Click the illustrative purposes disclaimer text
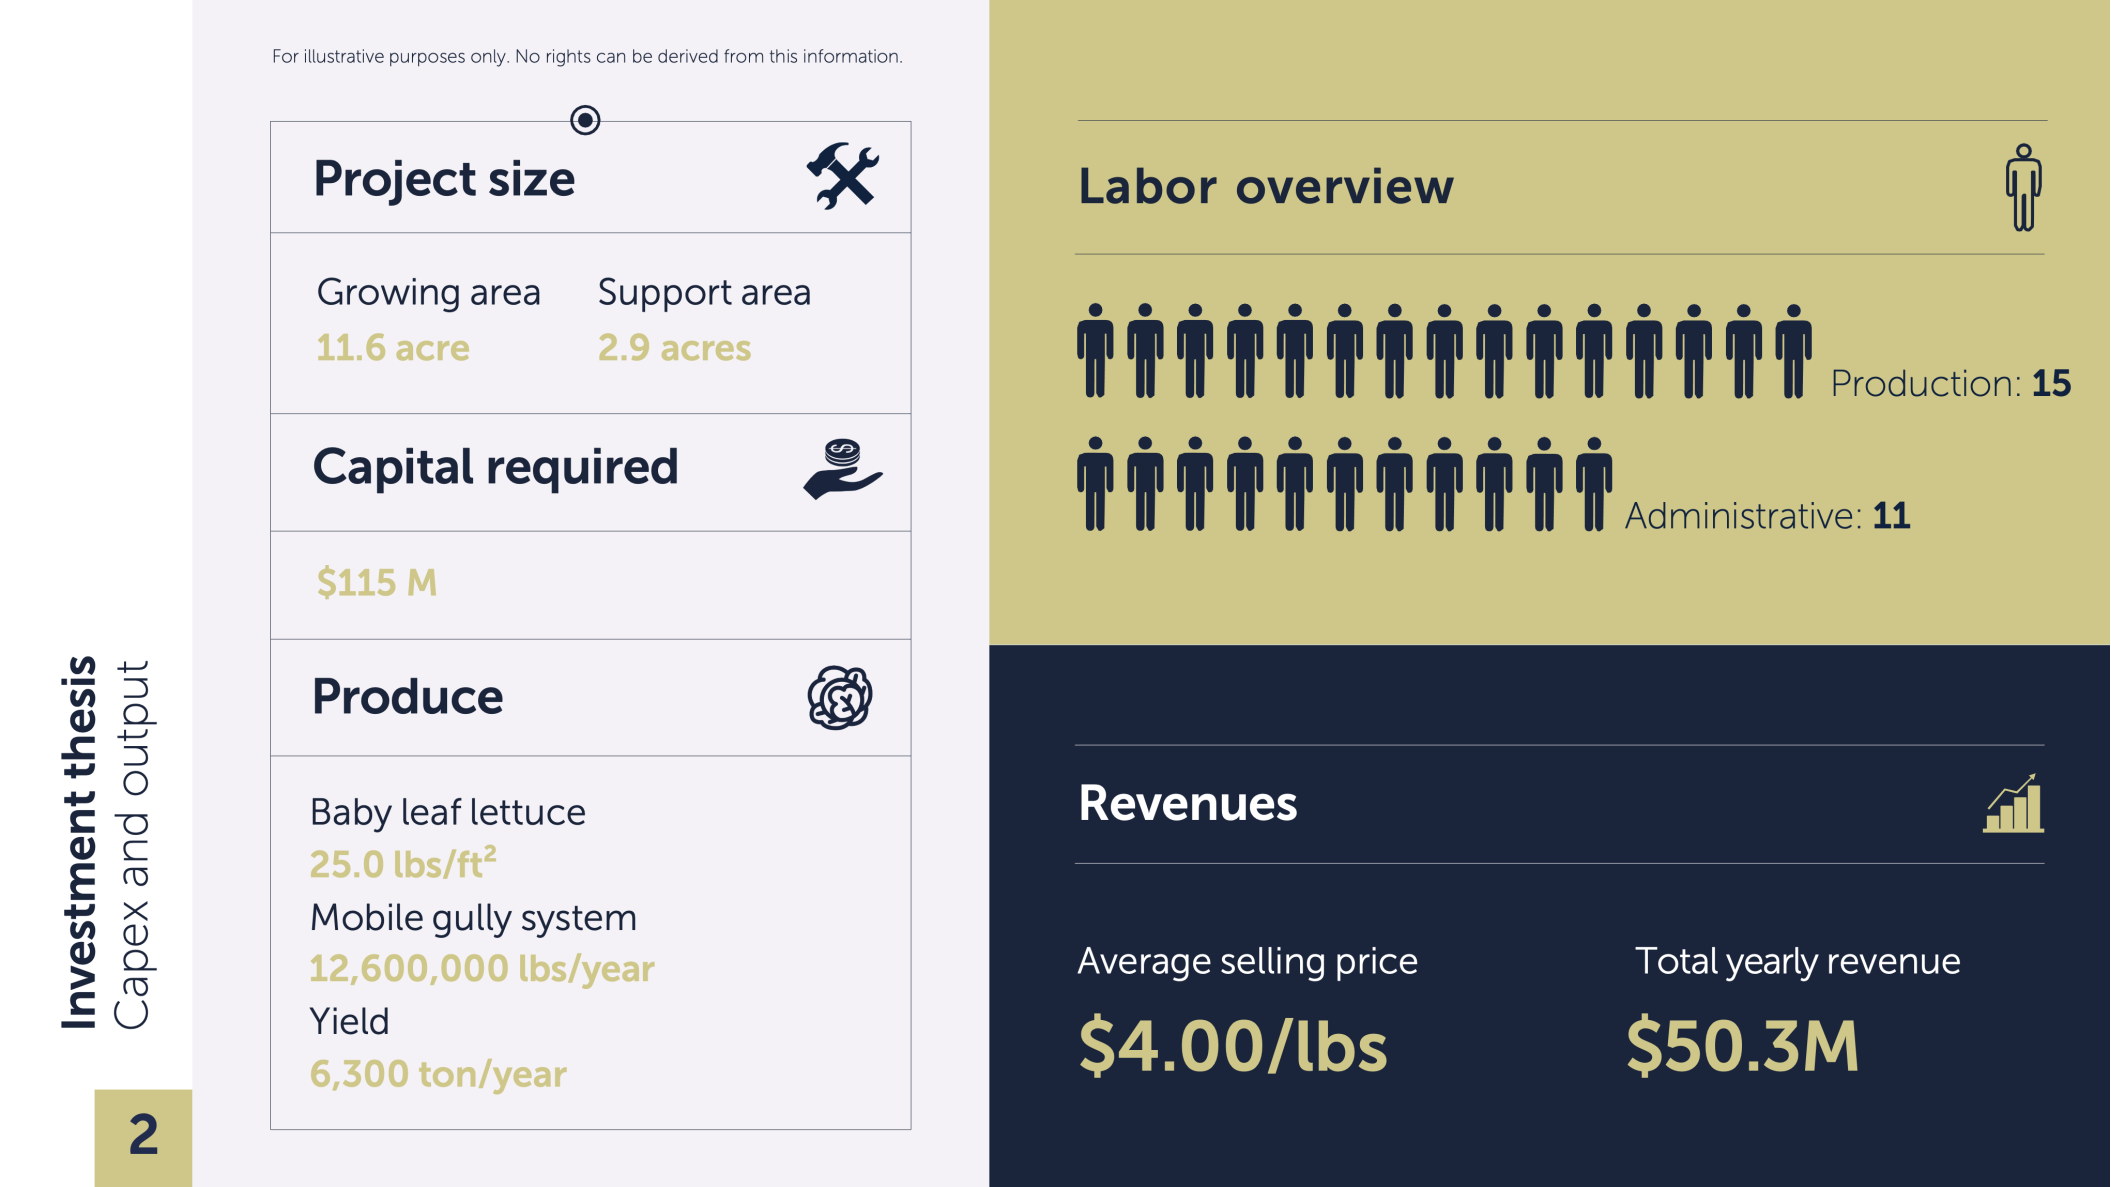2111x1187 pixels. (x=587, y=57)
